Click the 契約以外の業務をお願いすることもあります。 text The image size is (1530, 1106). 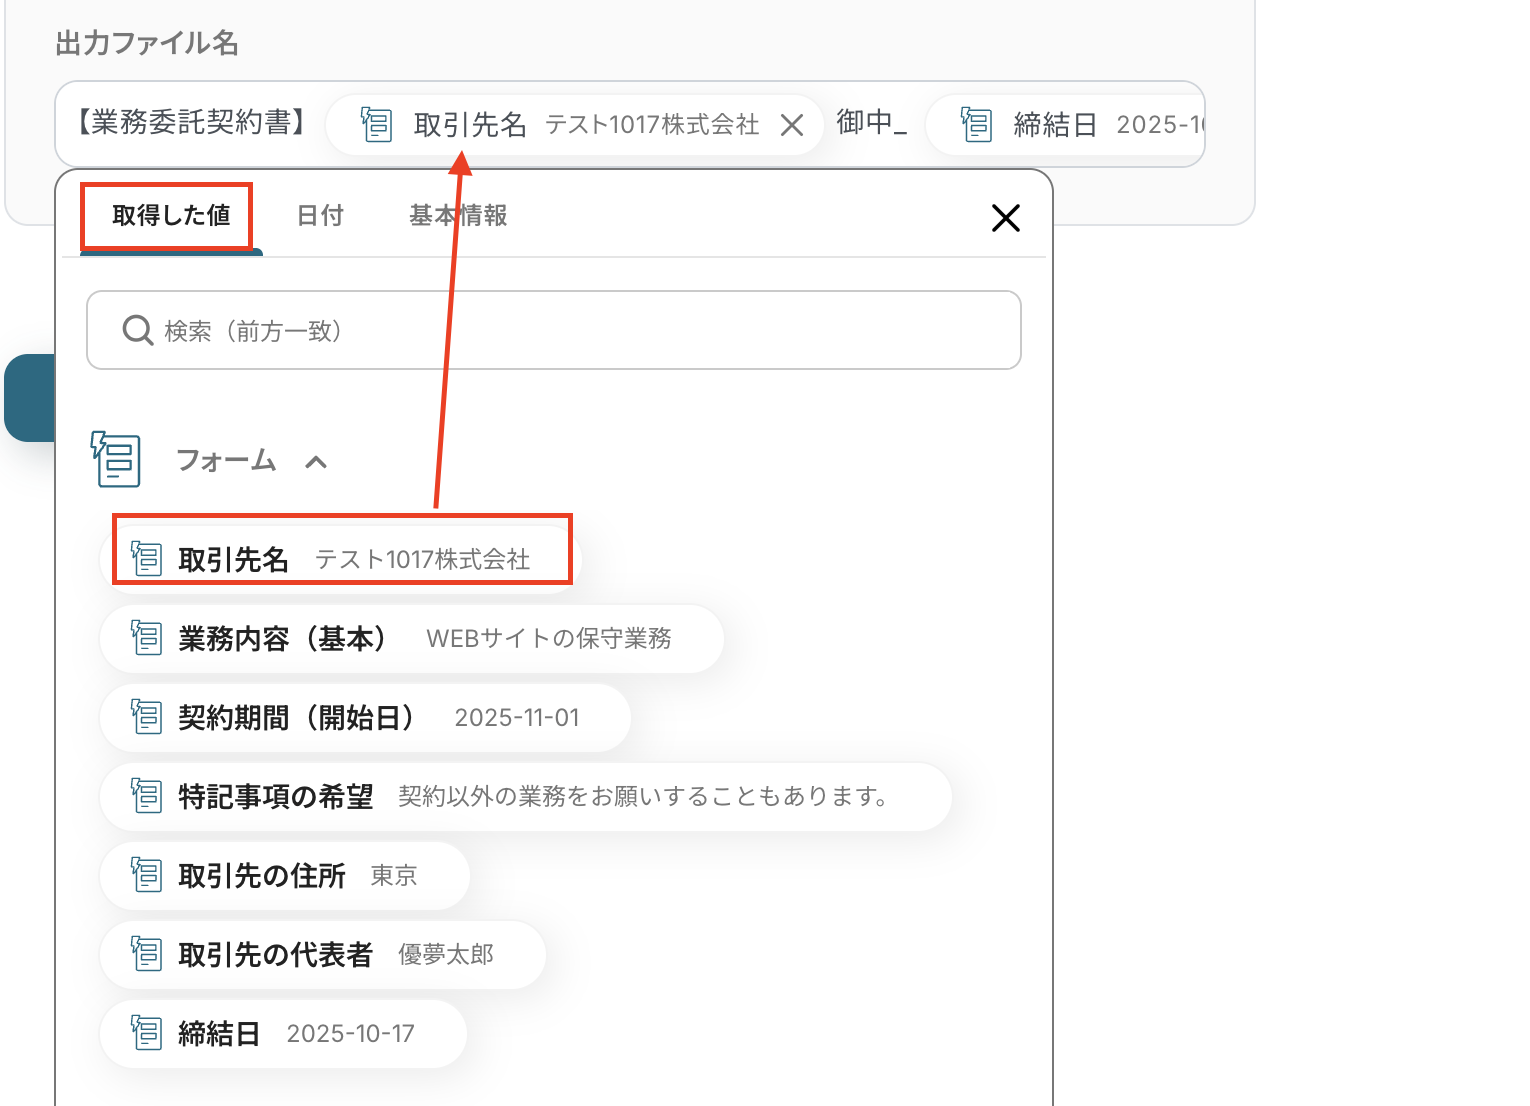pyautogui.click(x=644, y=796)
